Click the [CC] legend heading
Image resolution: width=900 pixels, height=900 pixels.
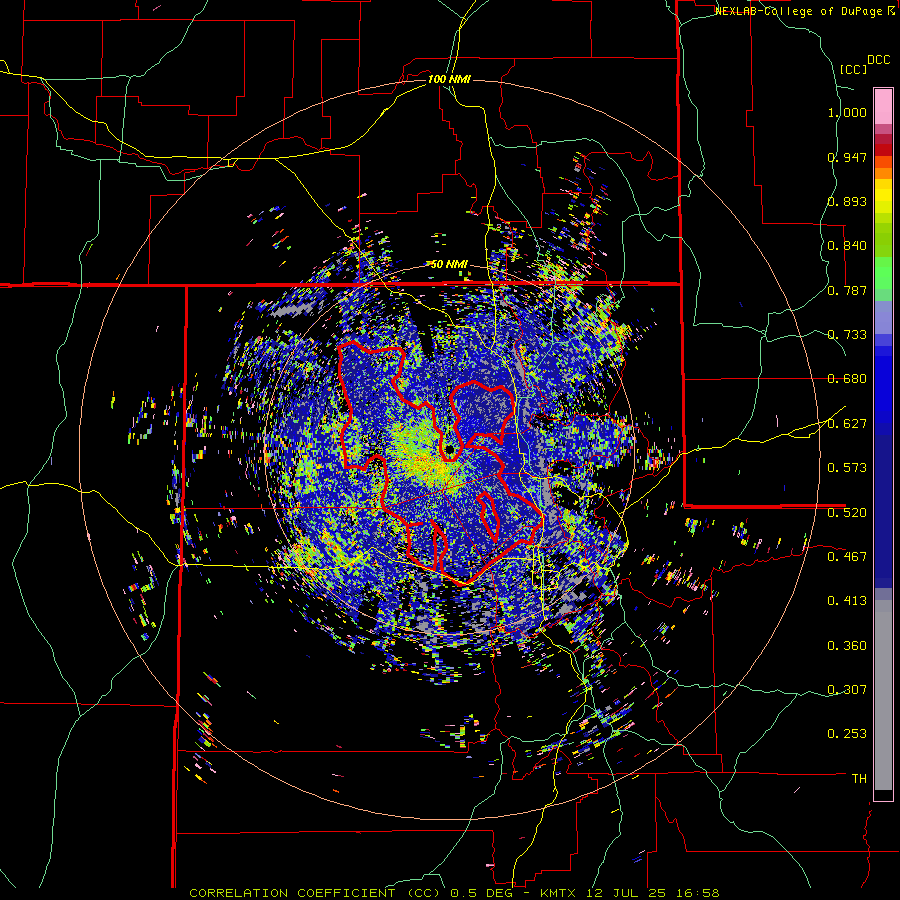point(854,69)
